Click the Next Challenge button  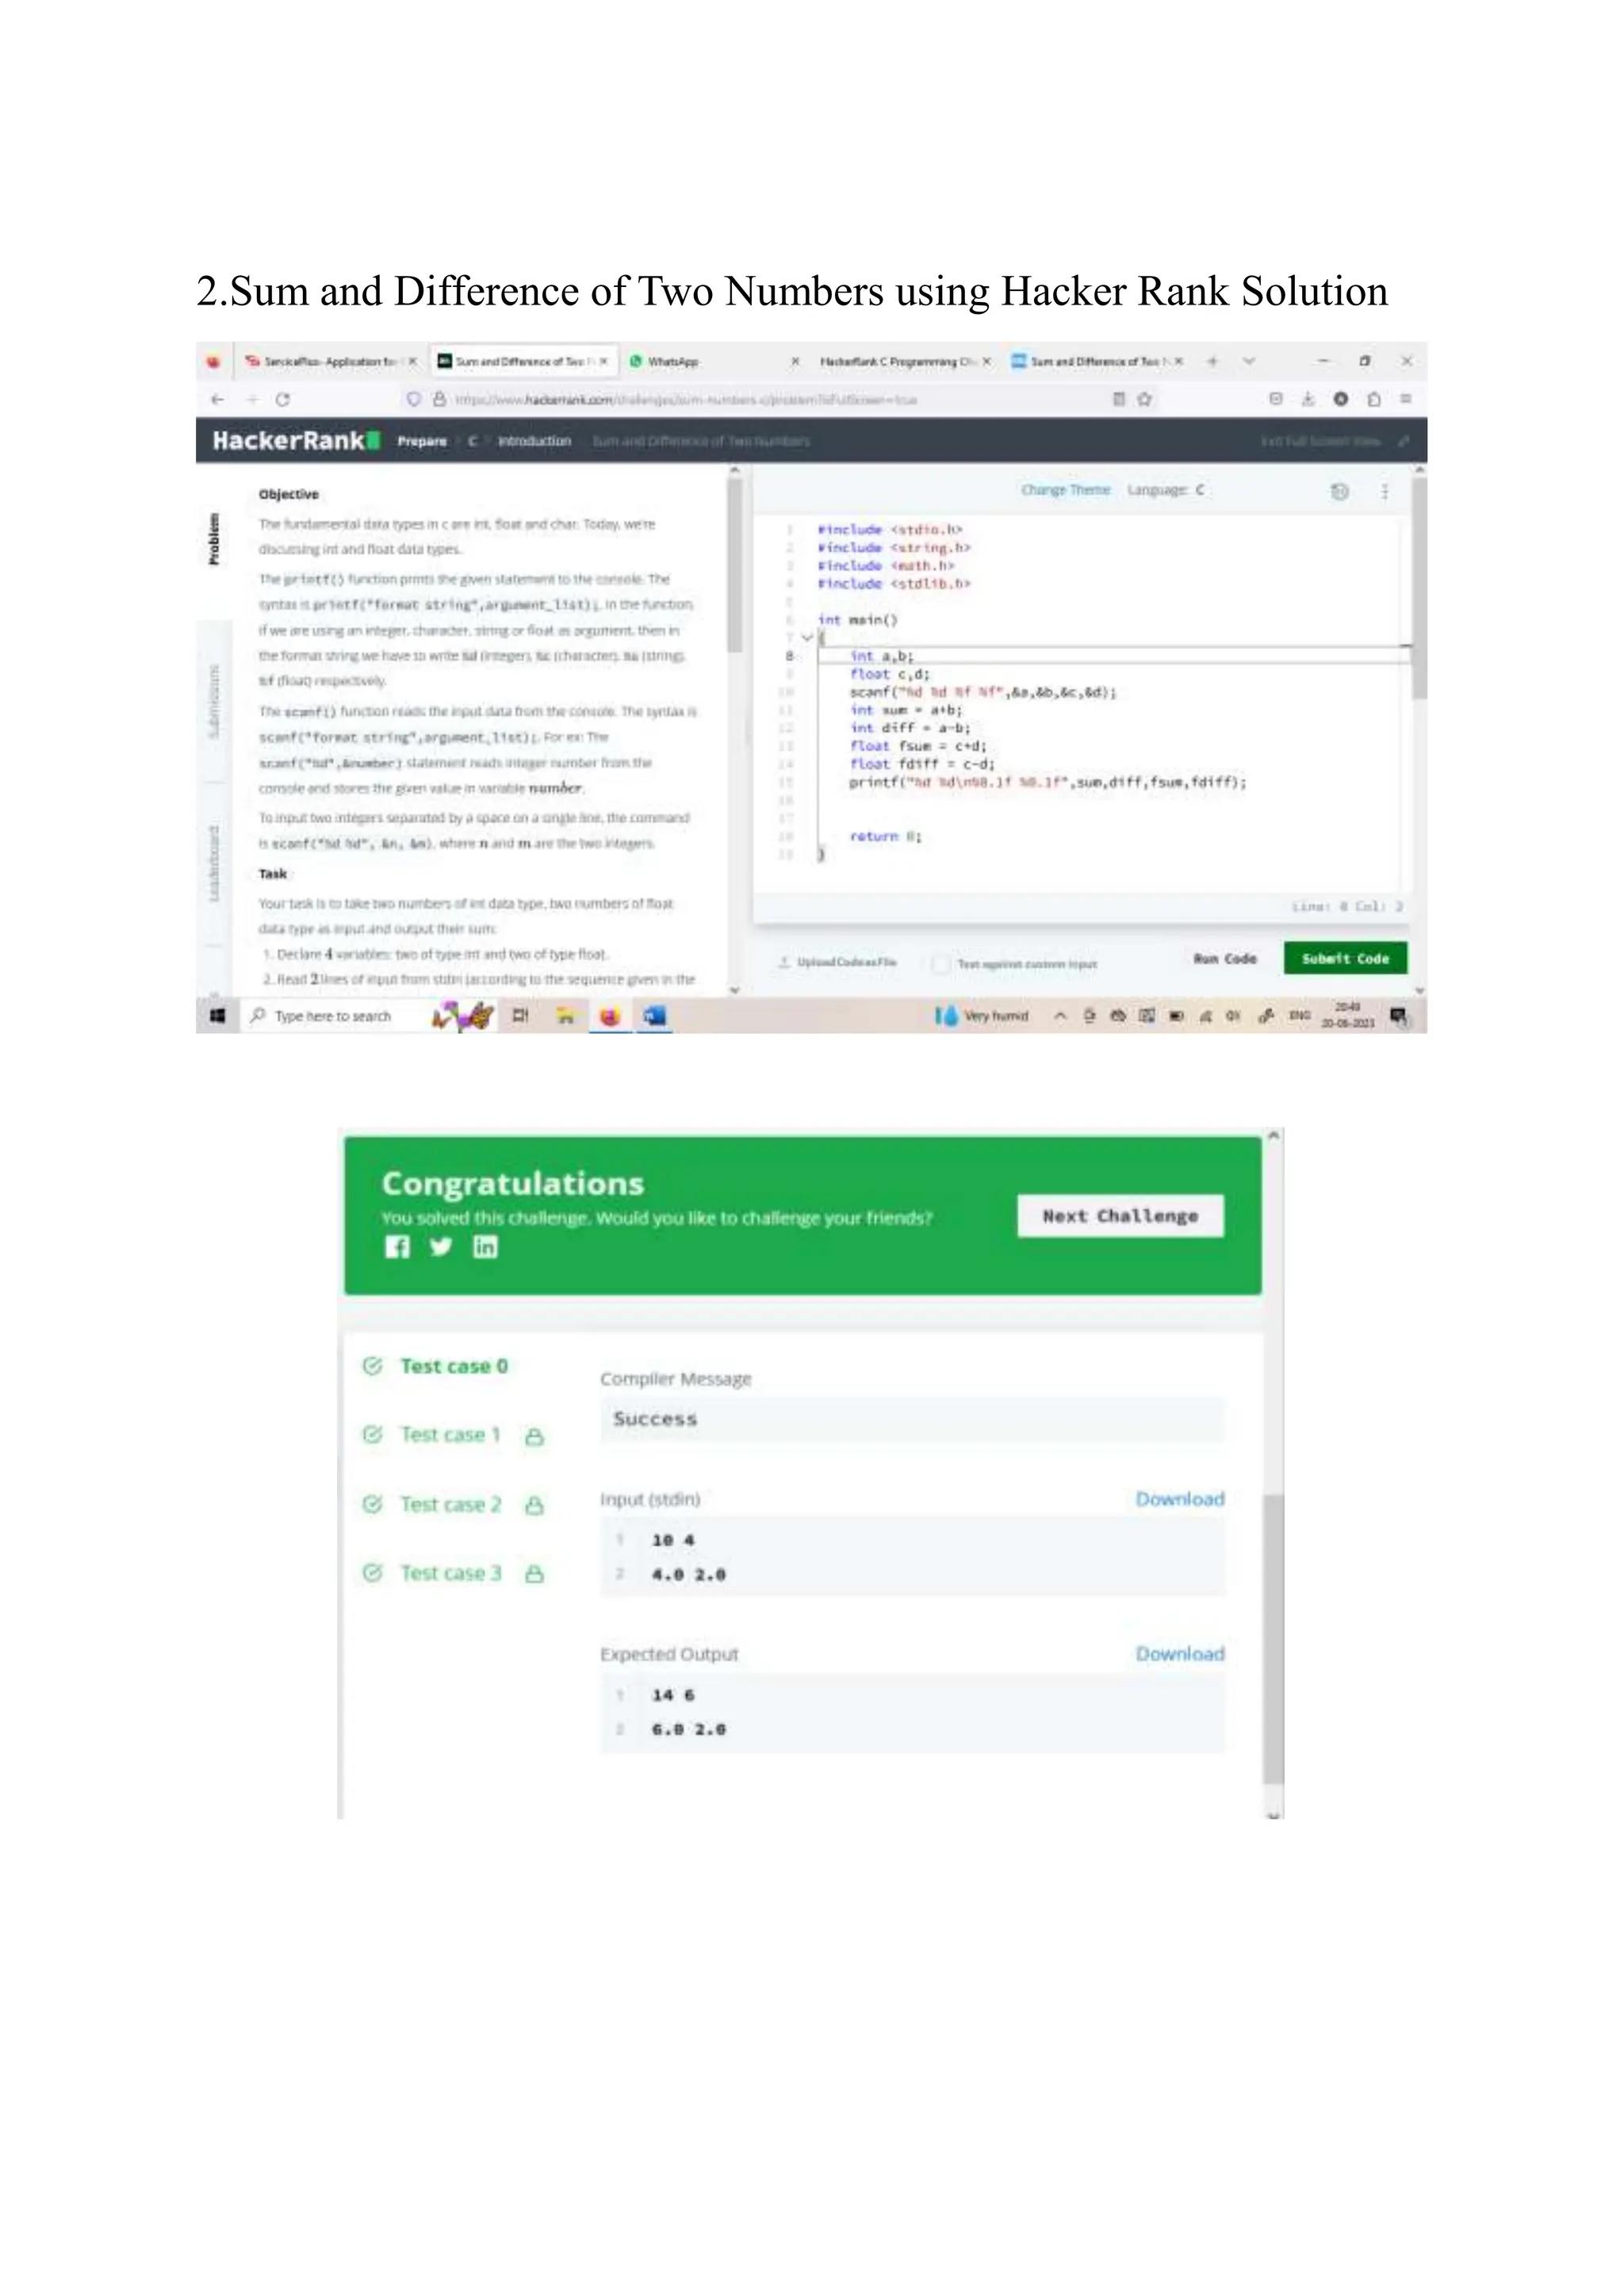click(x=1120, y=1216)
